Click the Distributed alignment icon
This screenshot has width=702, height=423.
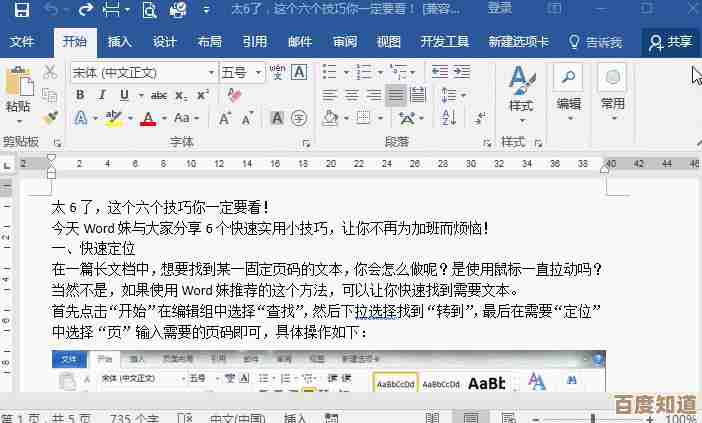418,95
